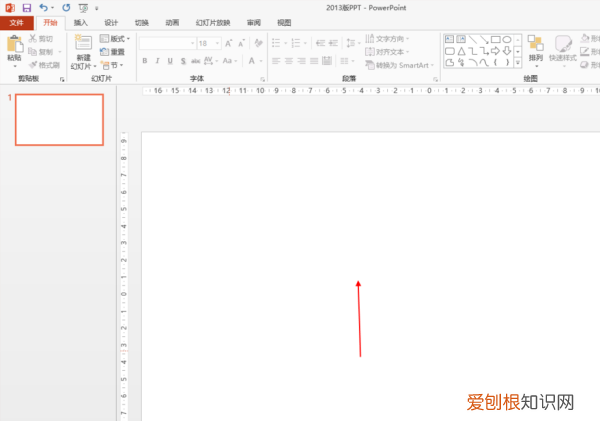Start slideshow from beginning icon
Image resolution: width=600 pixels, height=421 pixels.
click(x=83, y=8)
